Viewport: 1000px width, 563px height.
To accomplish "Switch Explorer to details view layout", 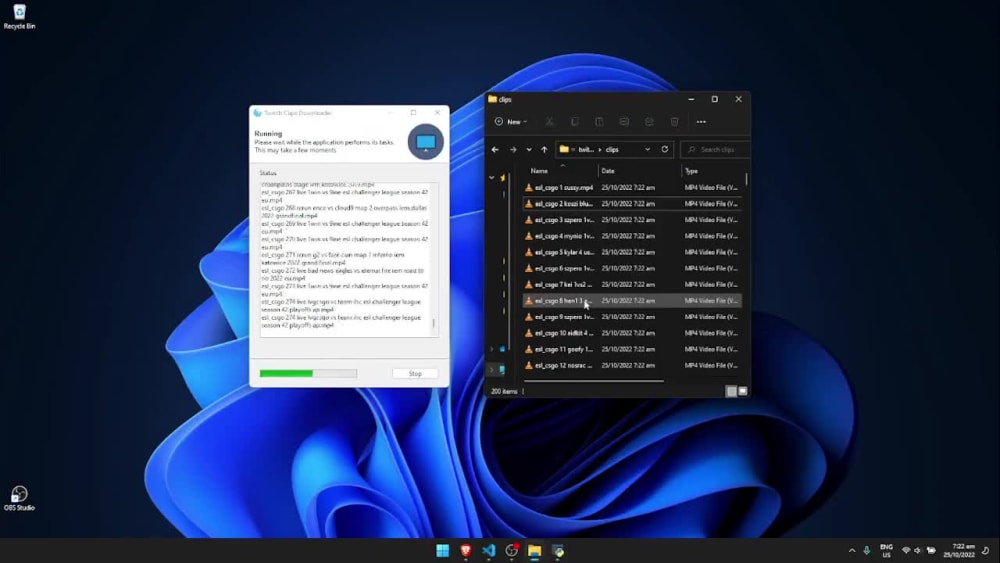I will pos(732,391).
